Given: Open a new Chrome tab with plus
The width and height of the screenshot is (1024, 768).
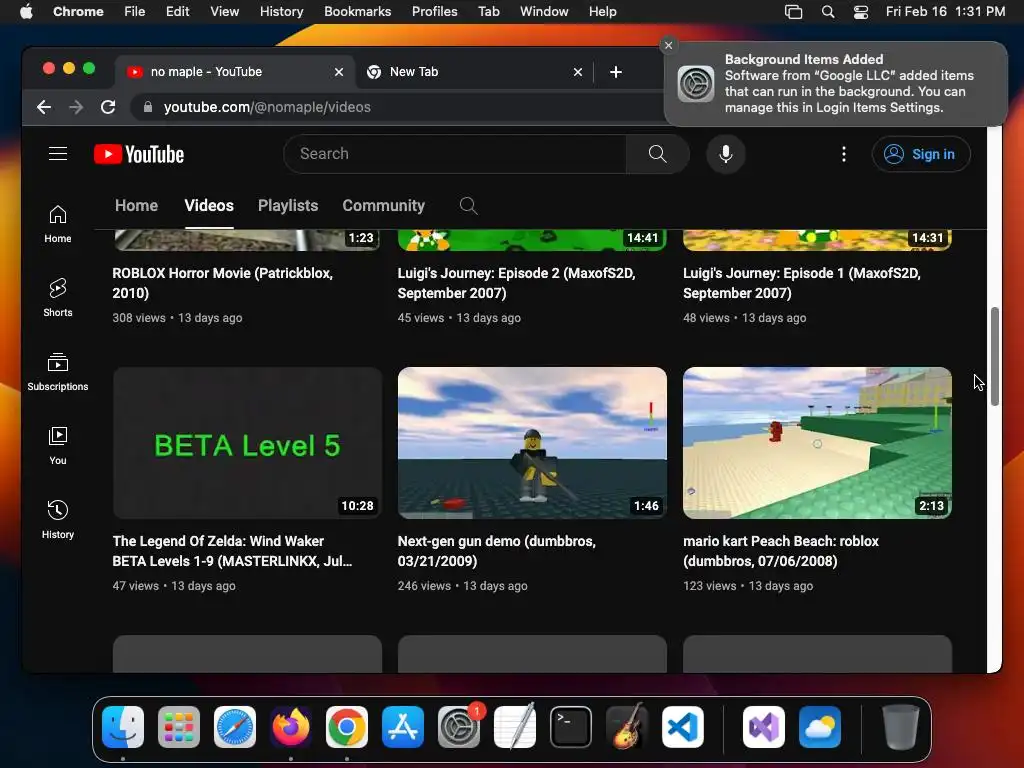Looking at the screenshot, I should click(616, 72).
